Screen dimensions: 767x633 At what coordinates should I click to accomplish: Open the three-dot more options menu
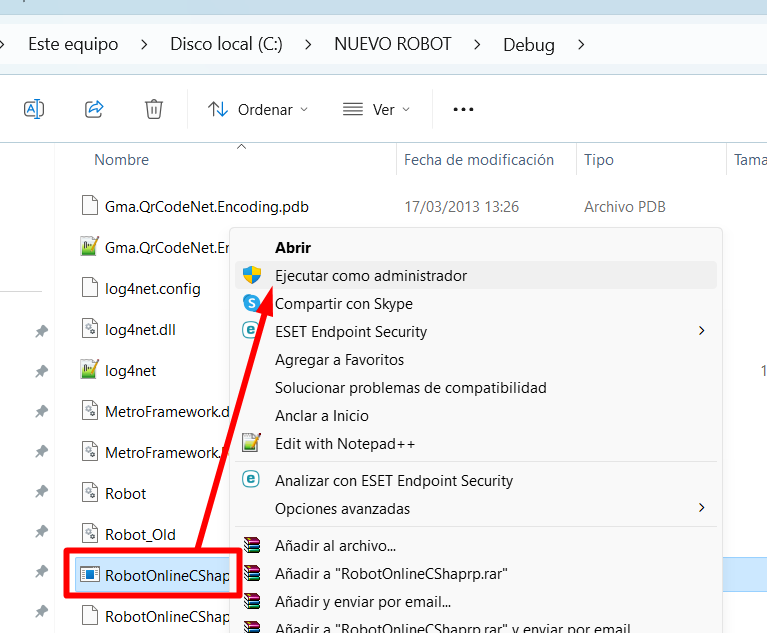tap(463, 110)
